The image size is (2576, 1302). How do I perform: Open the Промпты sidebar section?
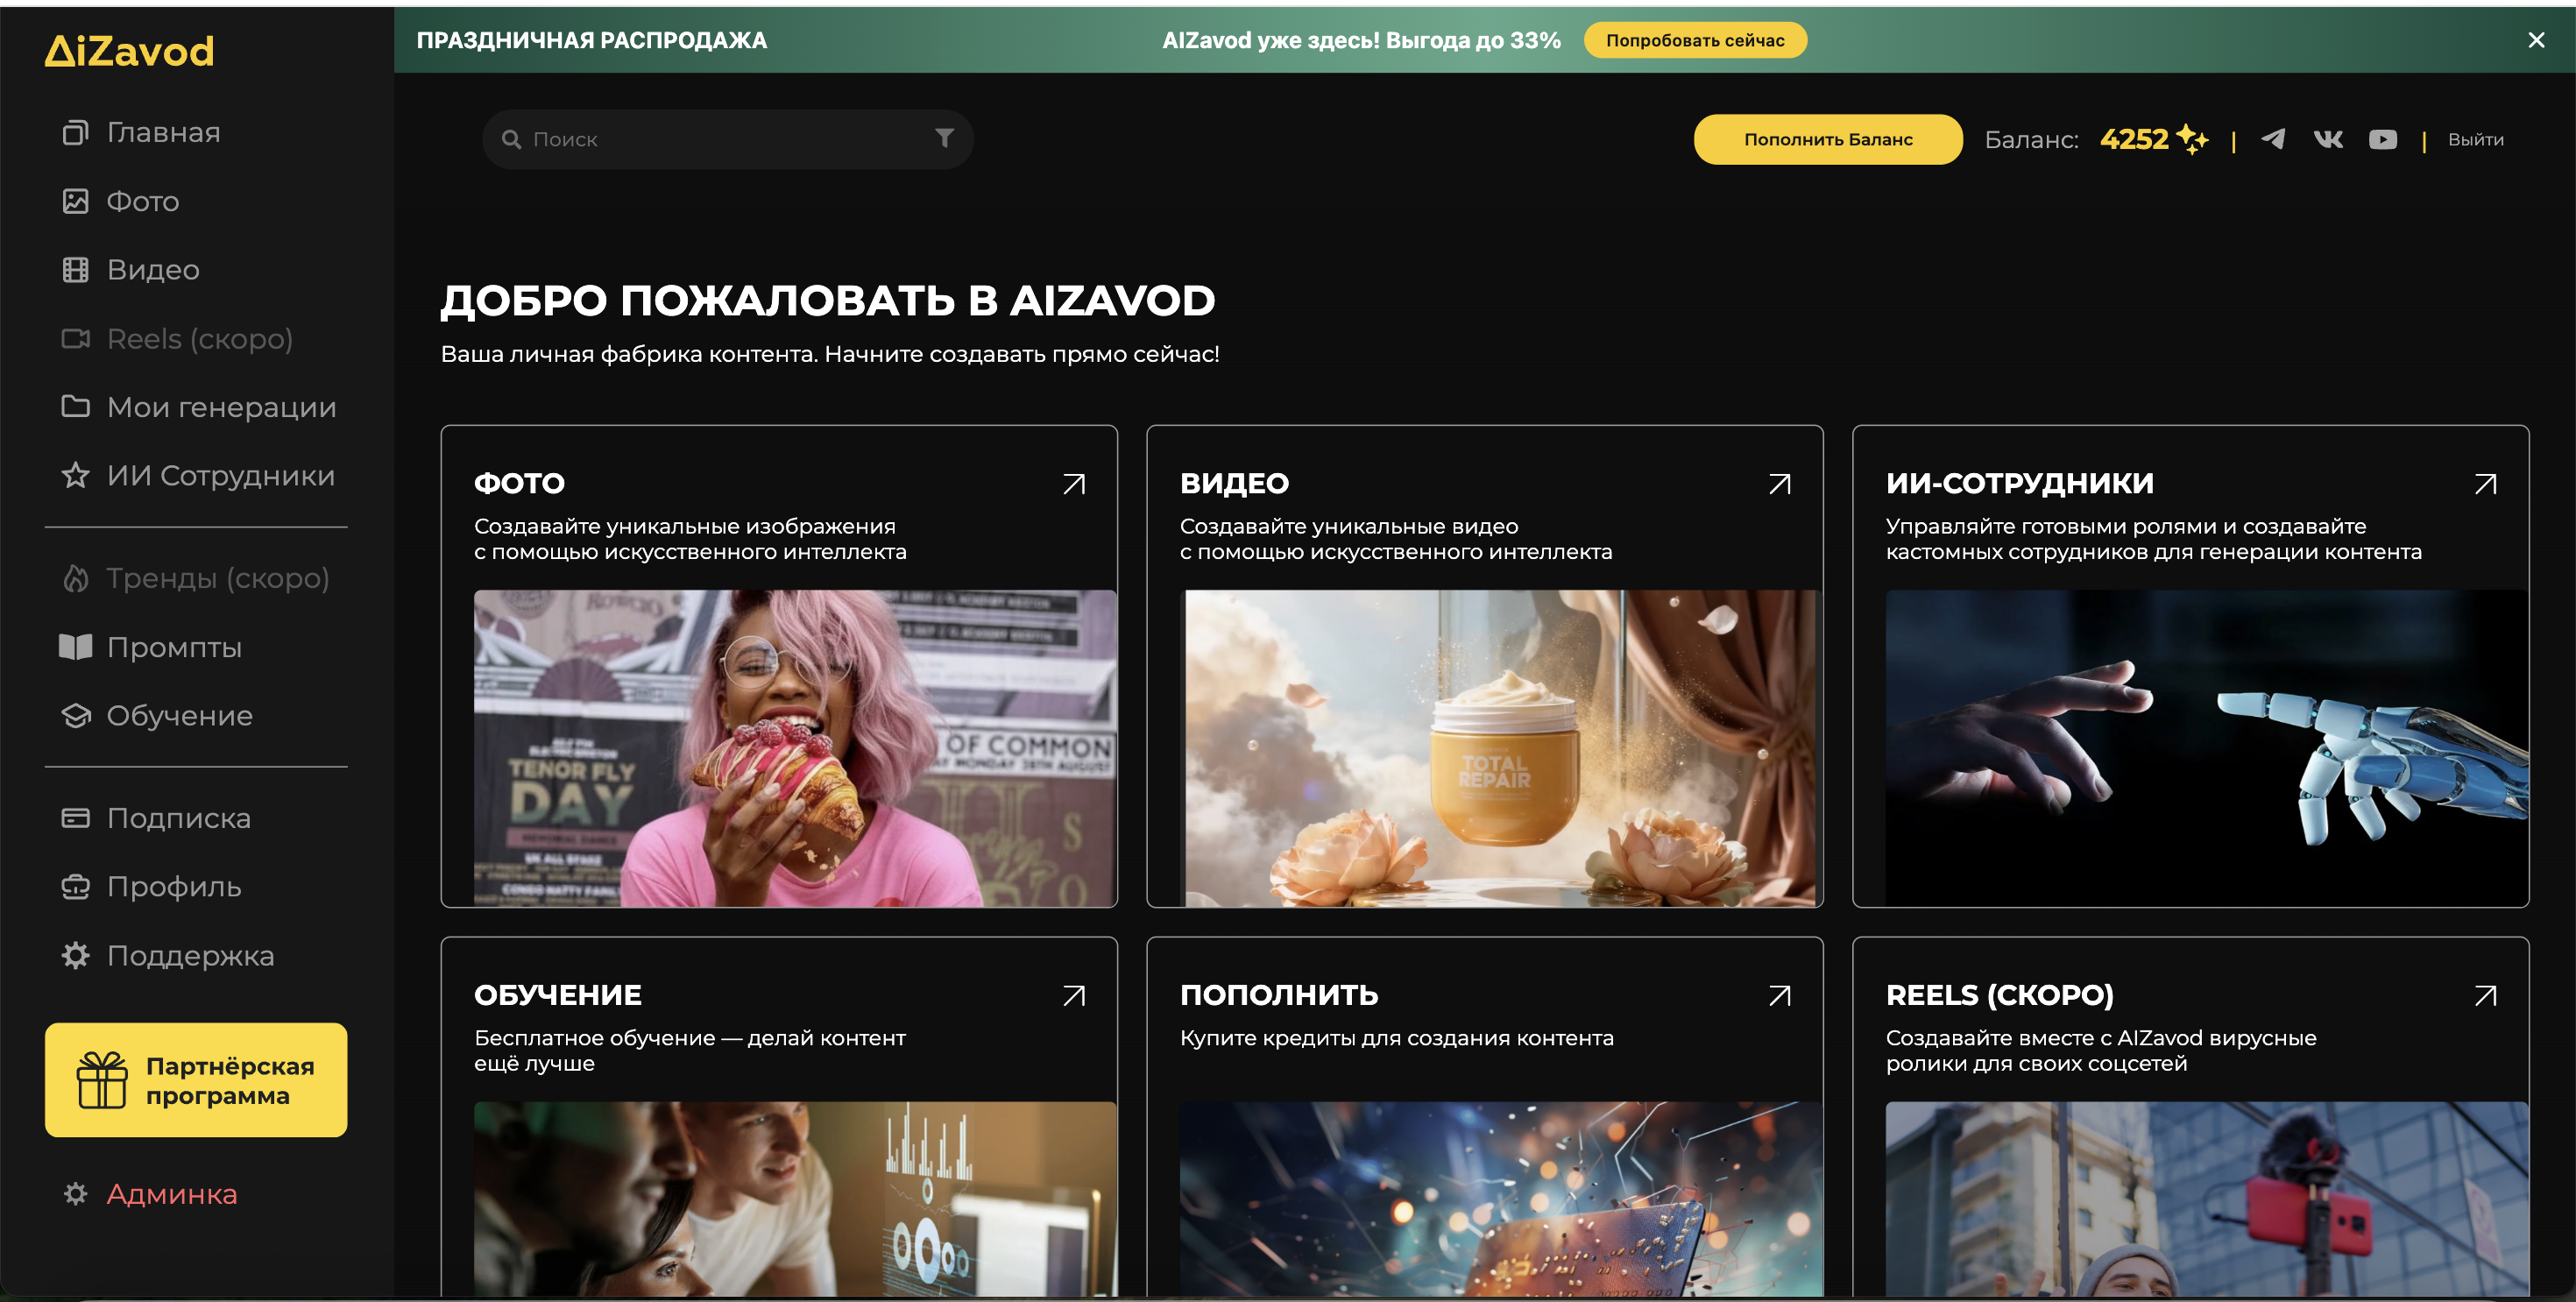(x=174, y=647)
